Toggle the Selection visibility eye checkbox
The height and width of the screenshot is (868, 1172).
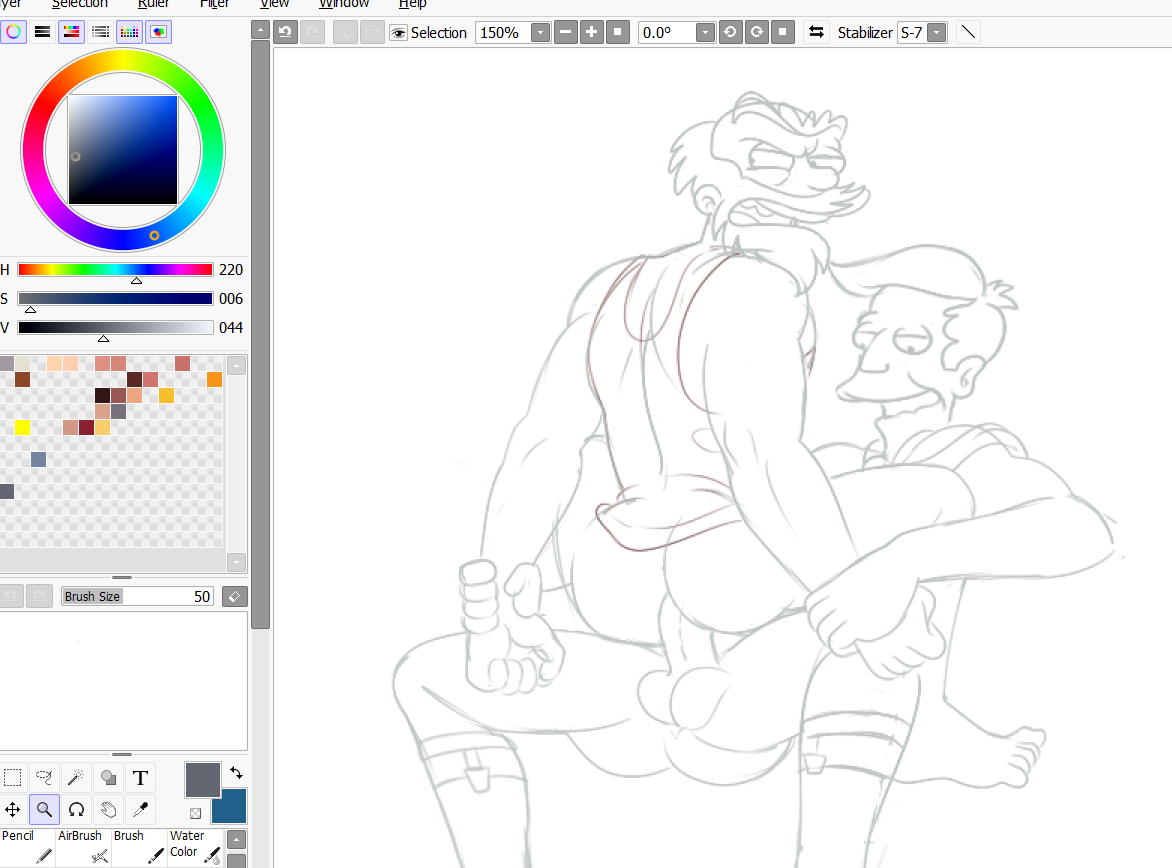click(x=399, y=32)
